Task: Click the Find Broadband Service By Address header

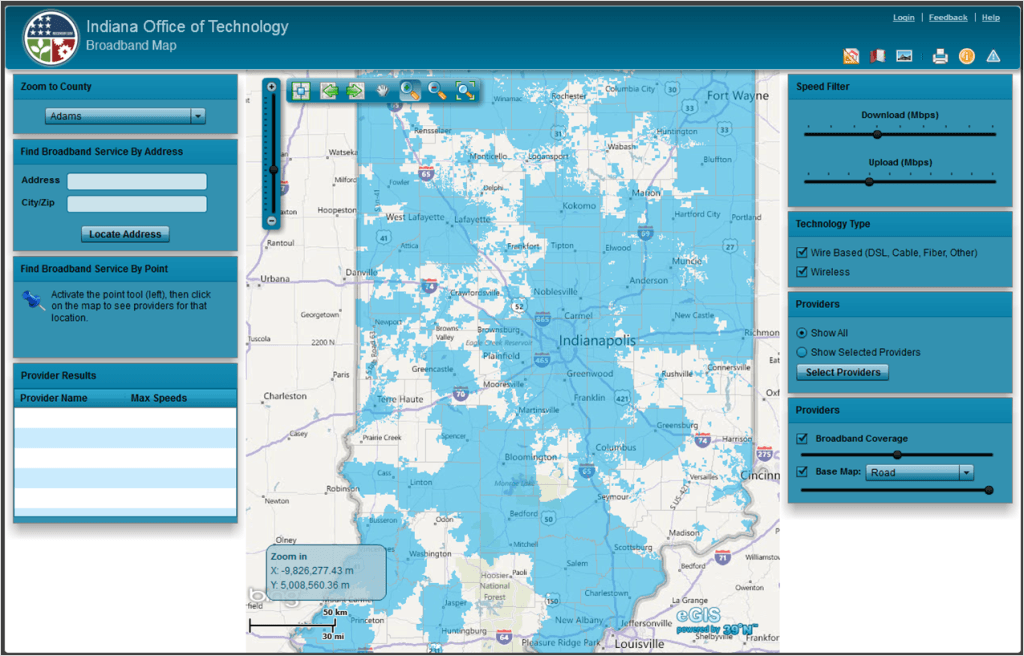Action: pos(125,151)
